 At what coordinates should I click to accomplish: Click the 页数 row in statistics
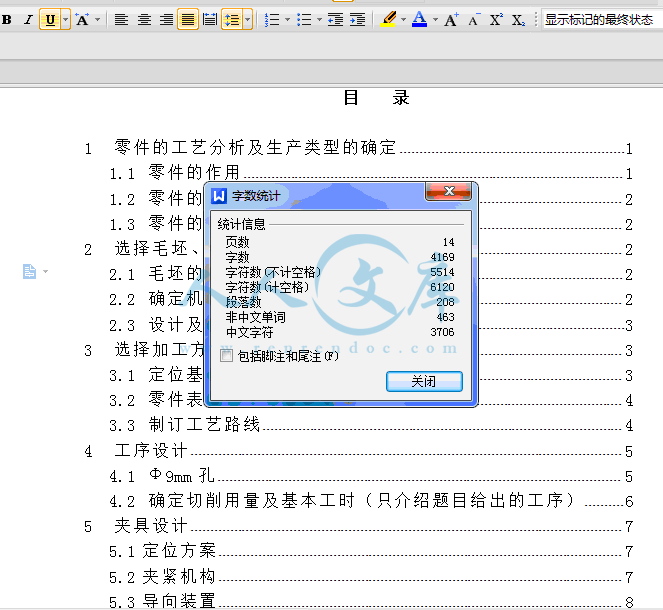[x=340, y=242]
